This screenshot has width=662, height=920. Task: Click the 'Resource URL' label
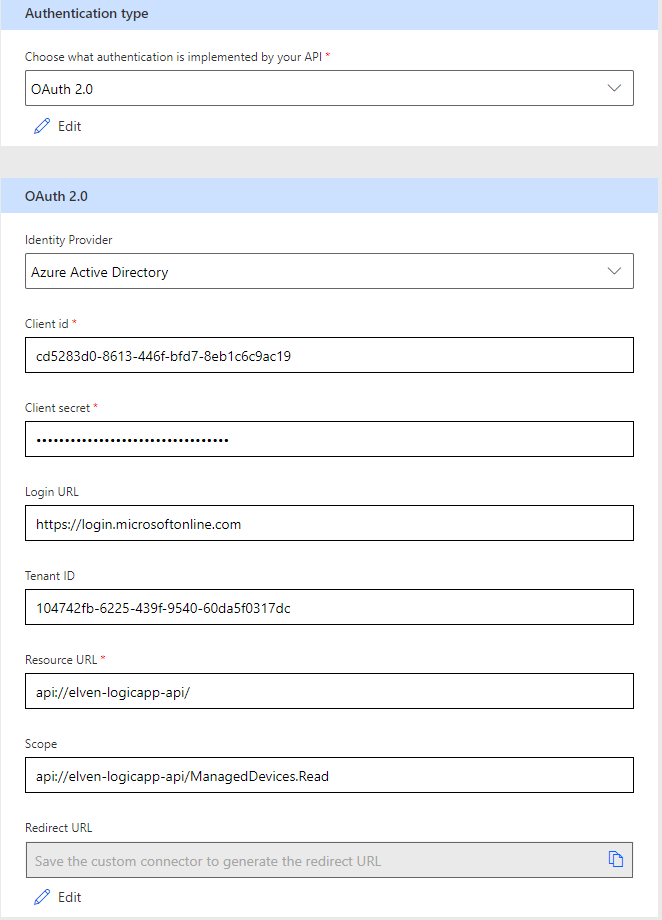[61, 659]
